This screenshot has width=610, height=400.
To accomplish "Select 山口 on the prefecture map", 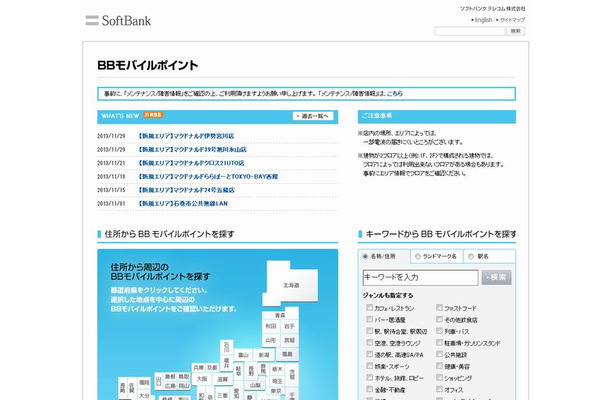I will (x=158, y=381).
